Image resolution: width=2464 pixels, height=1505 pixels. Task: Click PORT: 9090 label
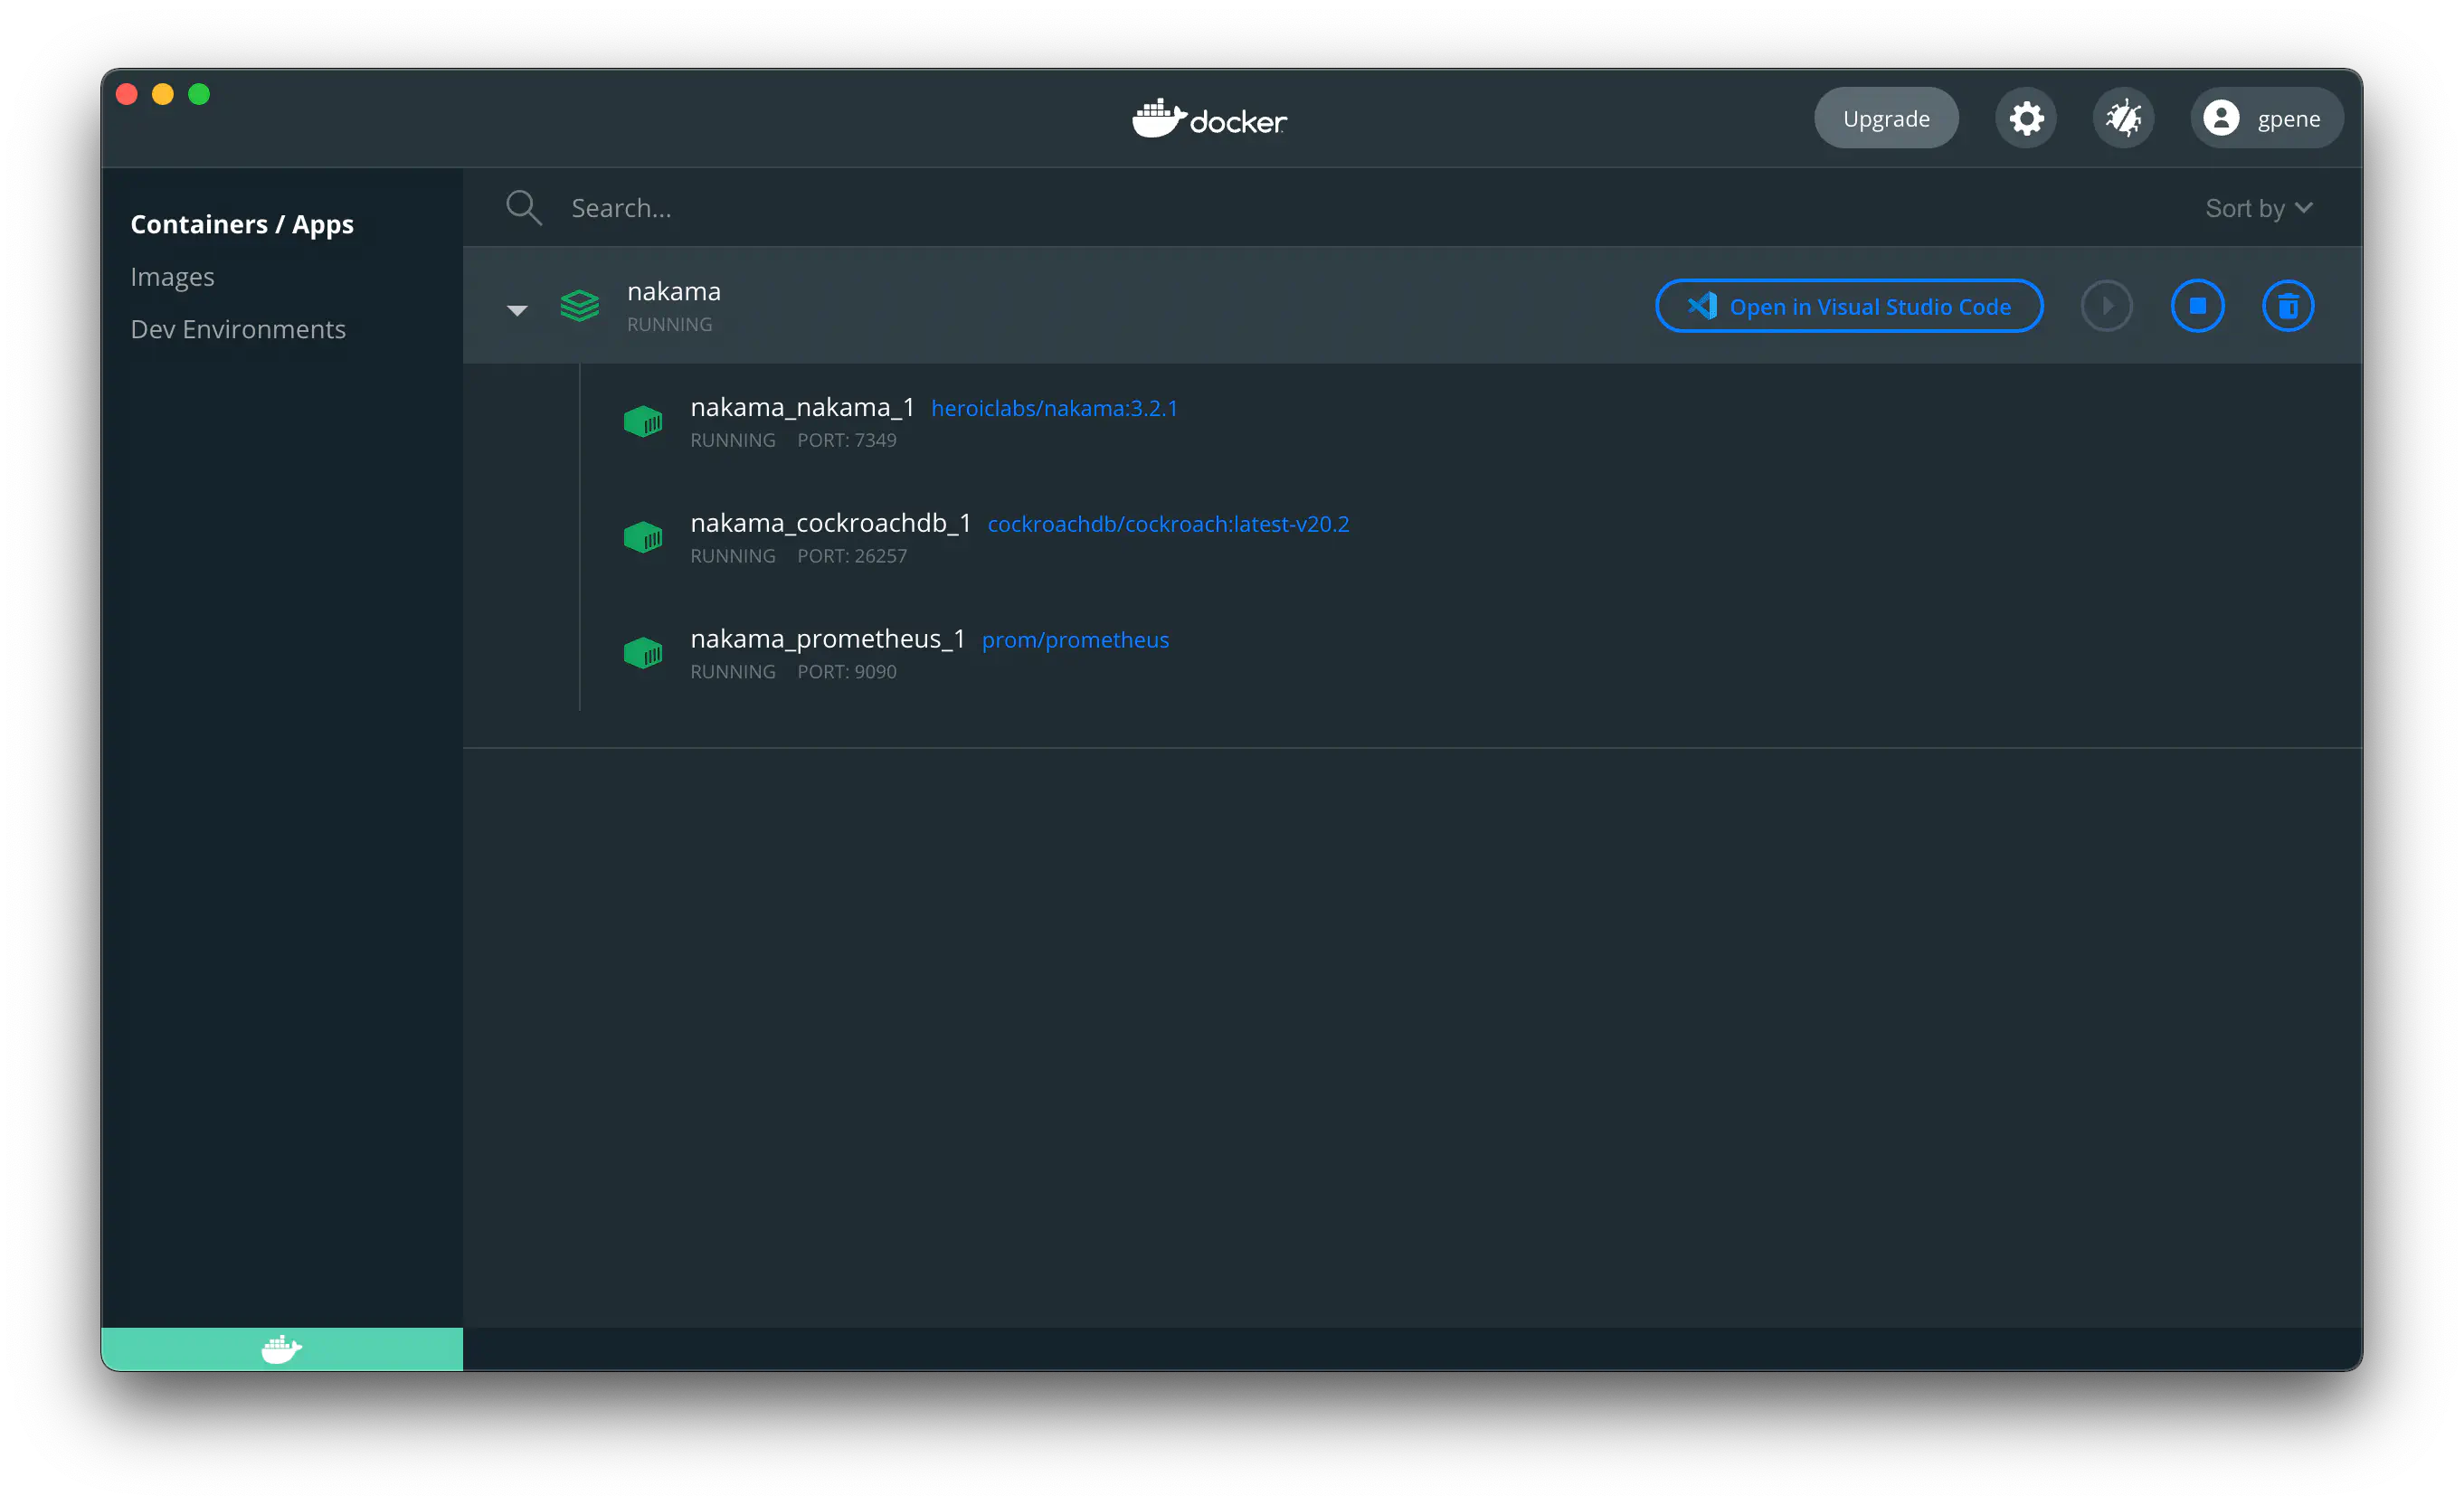click(846, 672)
